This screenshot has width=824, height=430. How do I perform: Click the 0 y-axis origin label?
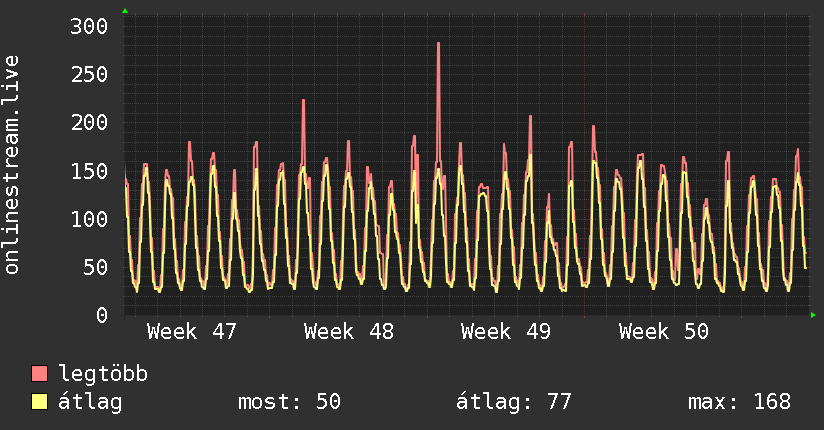coord(101,315)
